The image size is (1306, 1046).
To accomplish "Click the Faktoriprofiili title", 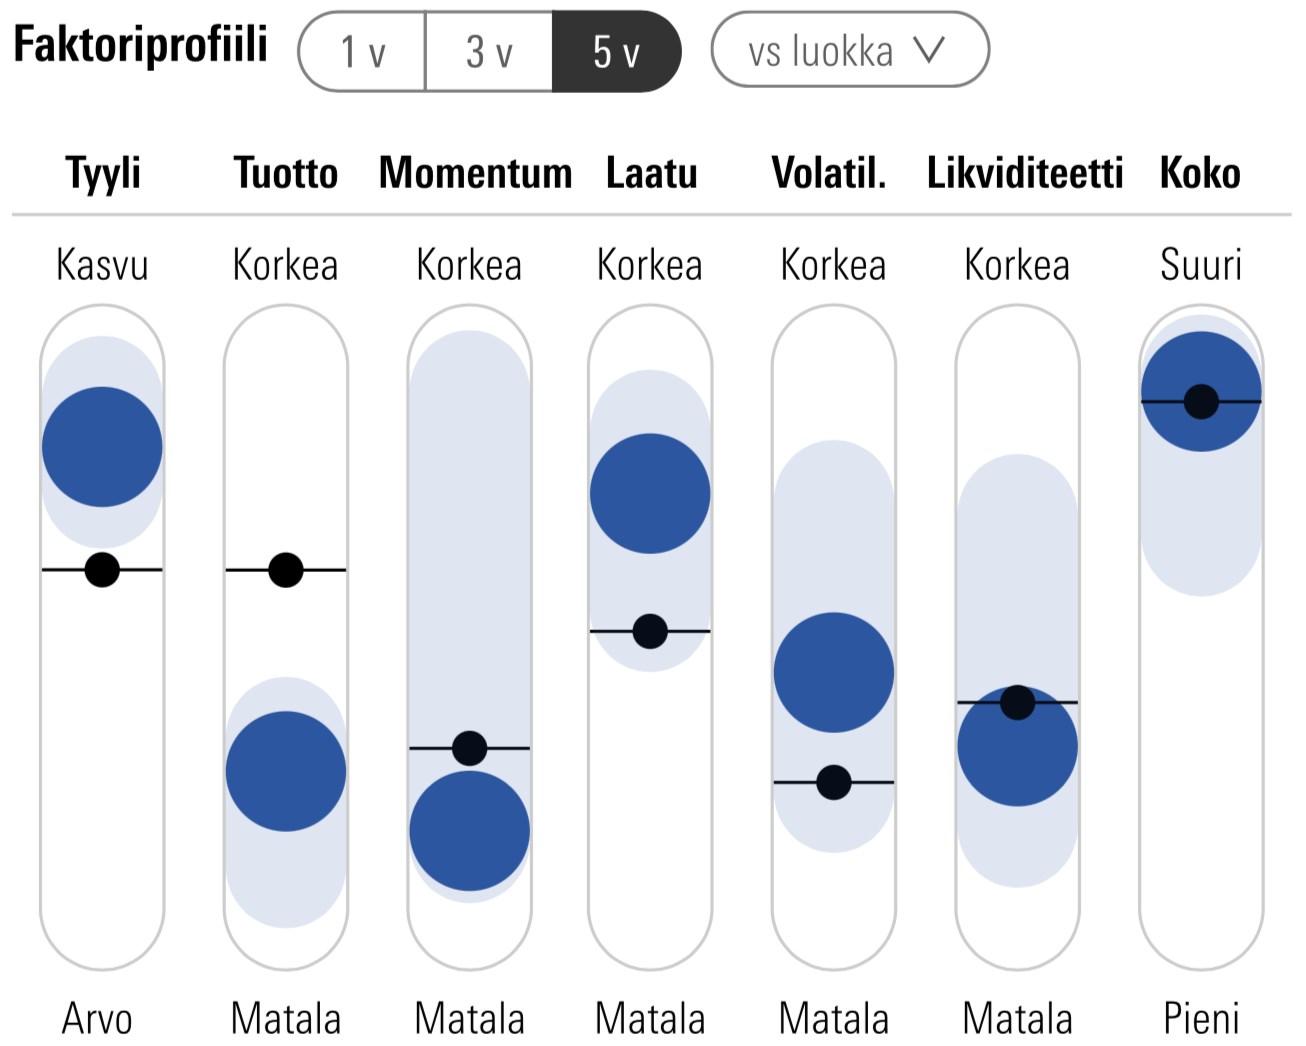I will click(141, 45).
